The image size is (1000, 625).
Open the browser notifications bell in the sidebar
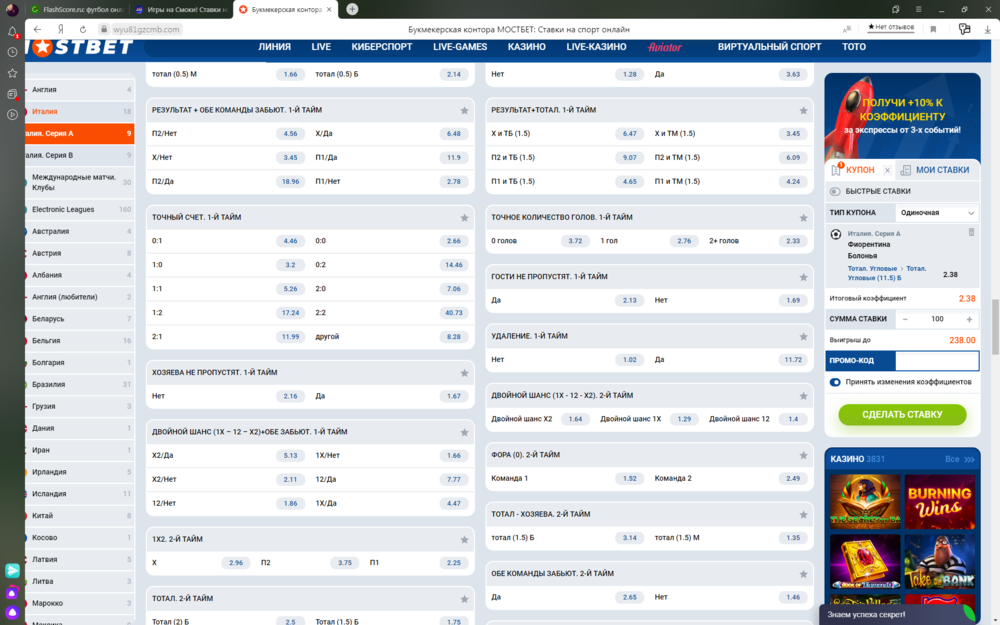(12, 32)
